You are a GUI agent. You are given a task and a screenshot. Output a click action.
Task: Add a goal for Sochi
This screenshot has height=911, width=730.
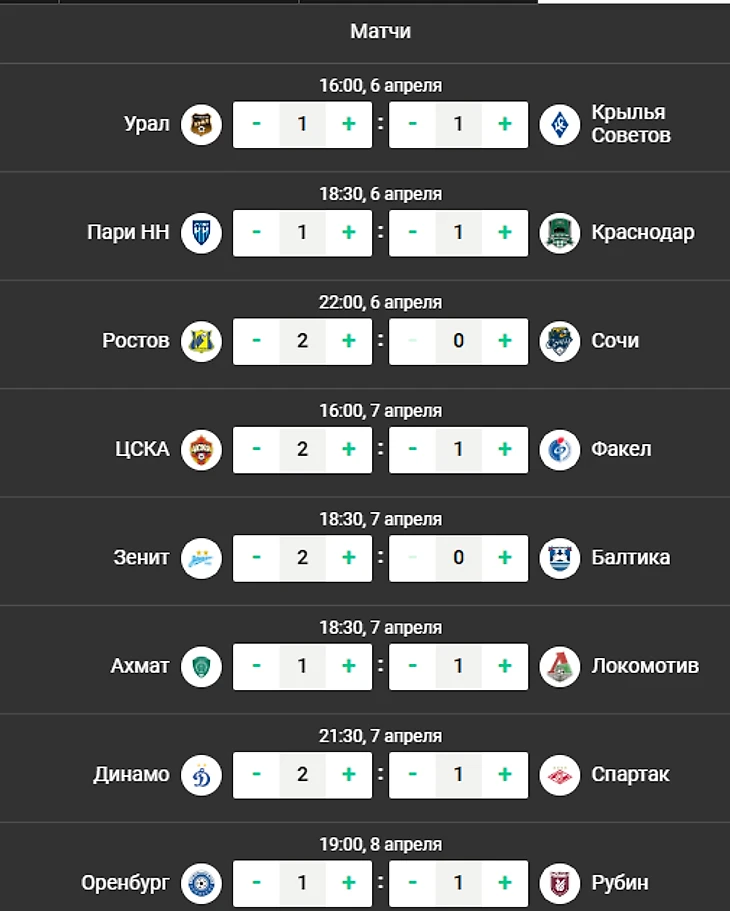(505, 341)
